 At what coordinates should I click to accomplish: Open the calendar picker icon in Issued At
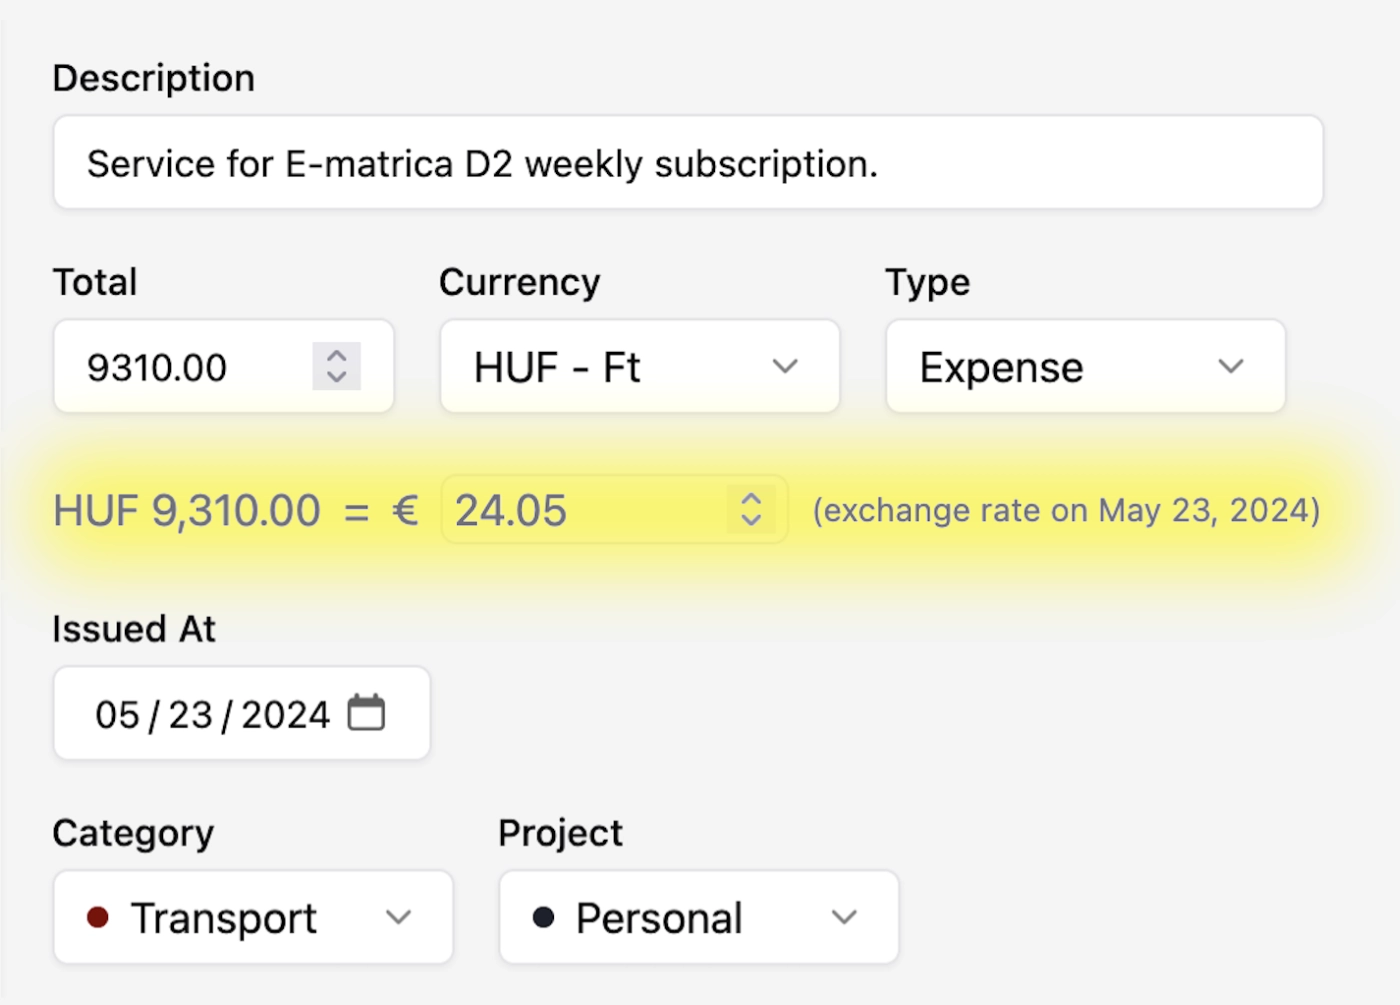366,713
